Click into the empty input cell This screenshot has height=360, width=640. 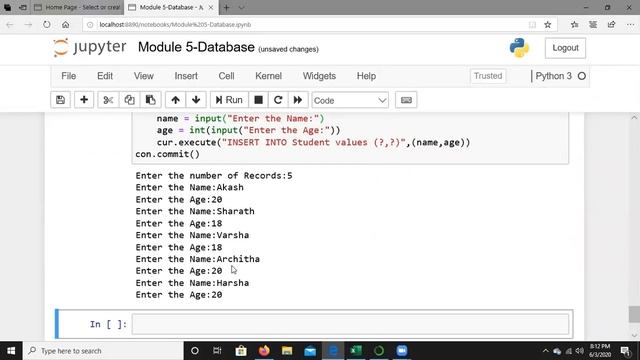pos(350,324)
